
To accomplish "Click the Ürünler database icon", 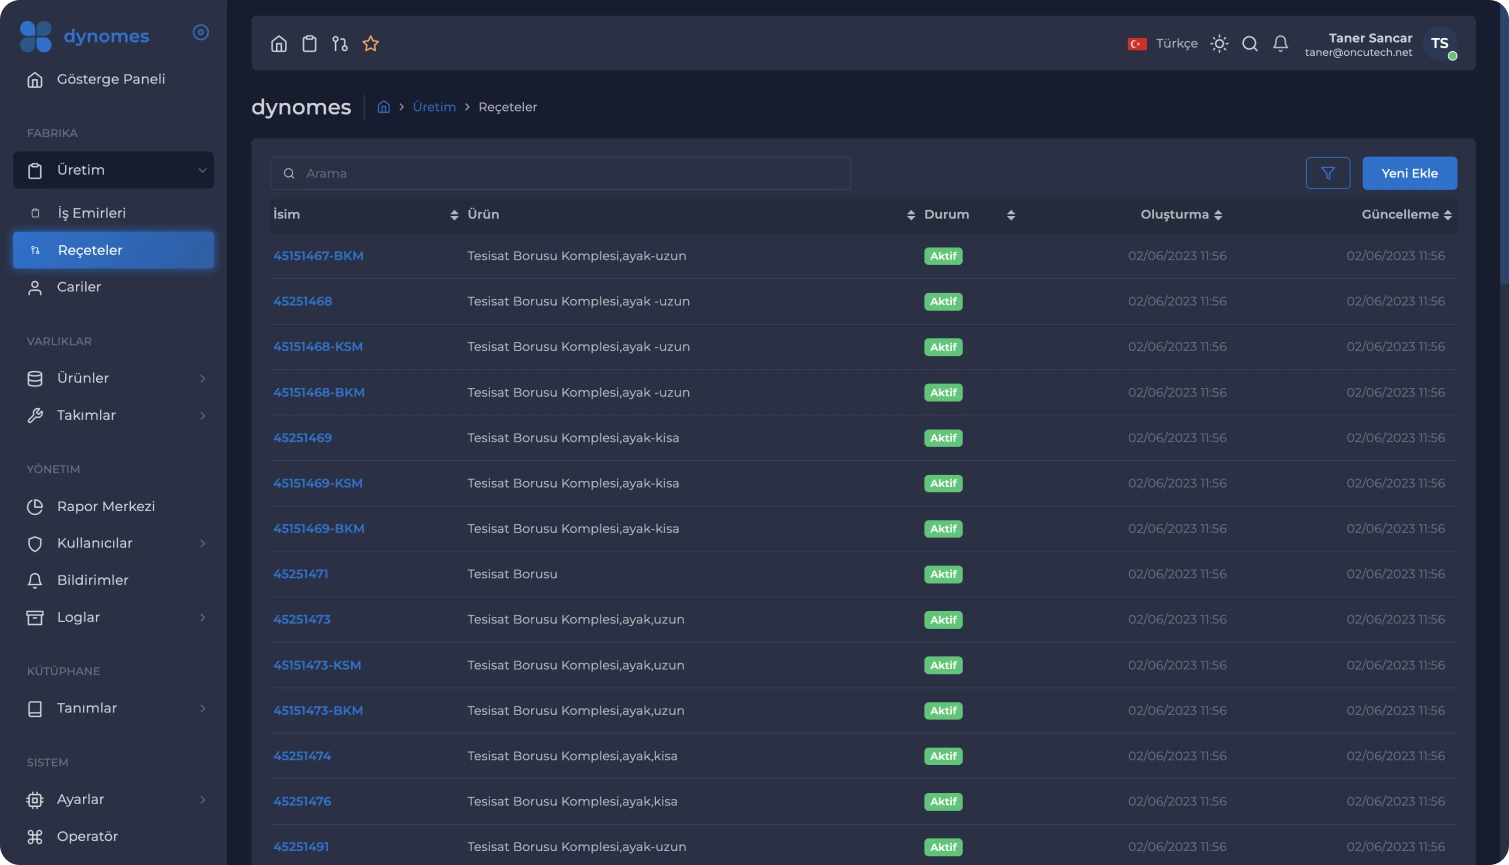I will click(x=35, y=378).
